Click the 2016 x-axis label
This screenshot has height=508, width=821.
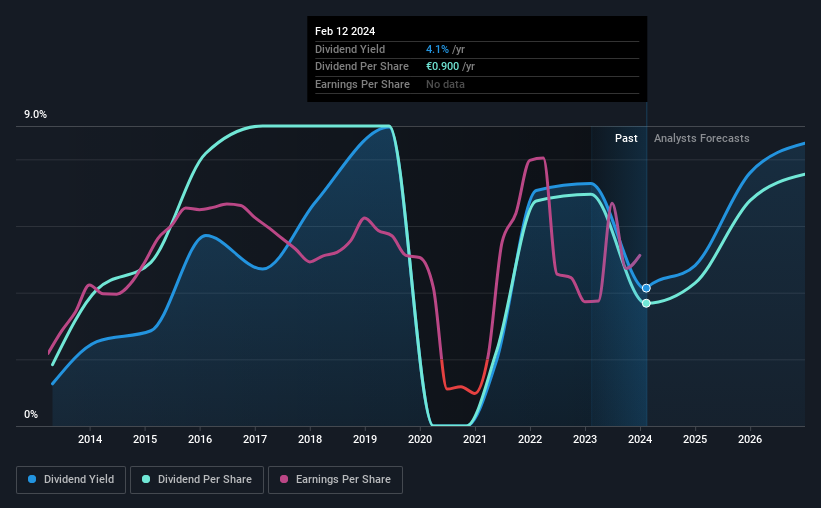coord(200,439)
